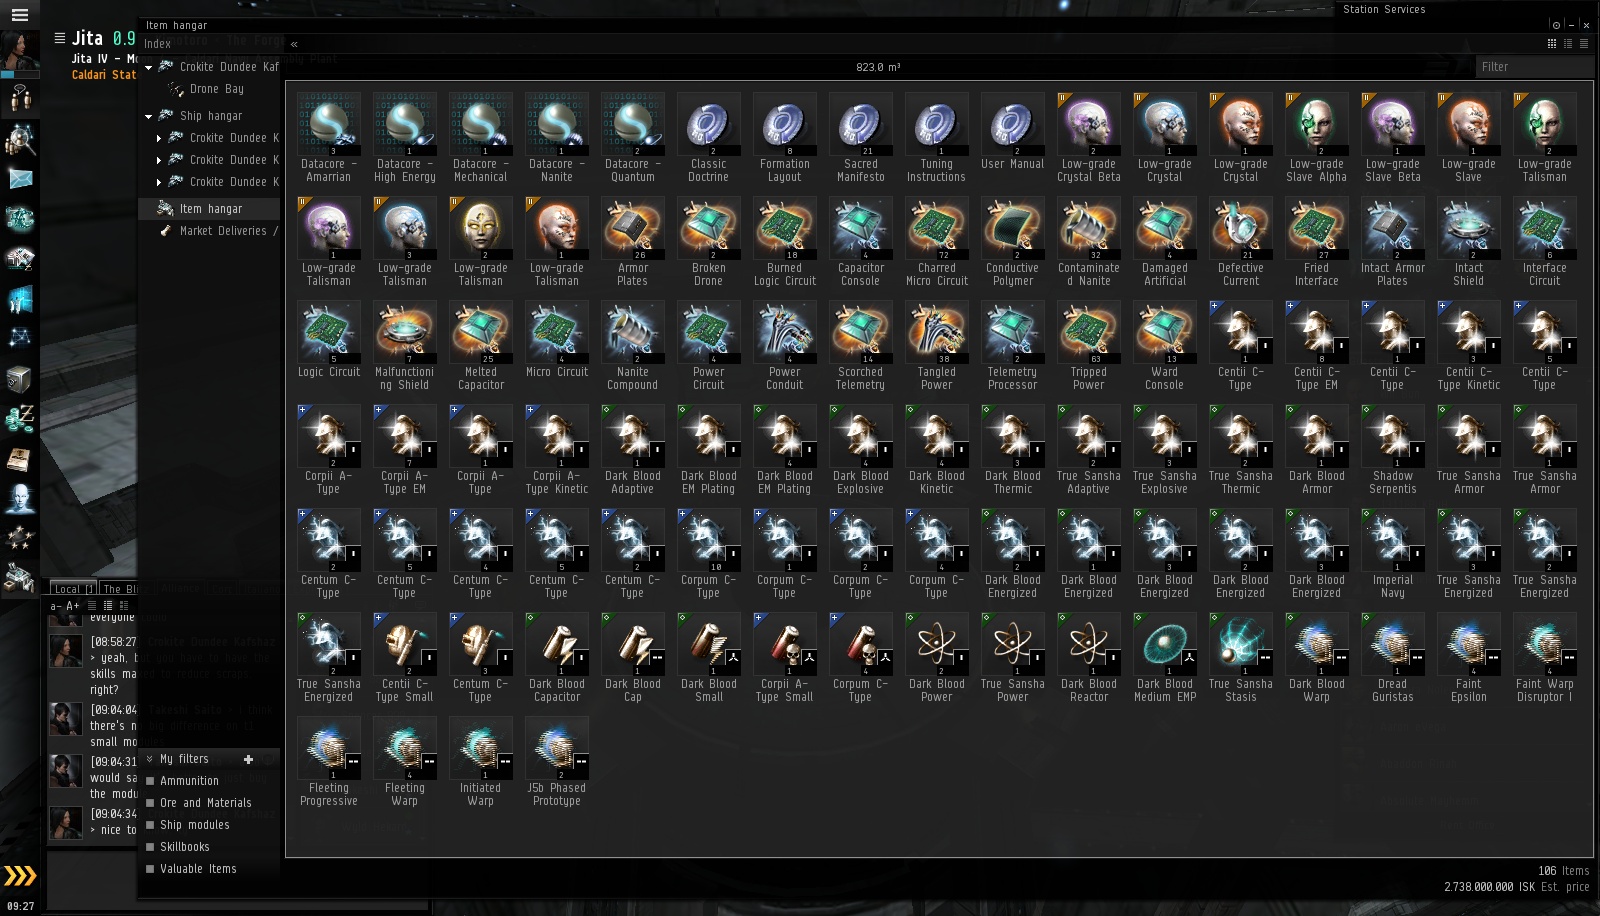This screenshot has height=916, width=1600.
Task: Pin the Item hangar window
Action: coord(1556,25)
